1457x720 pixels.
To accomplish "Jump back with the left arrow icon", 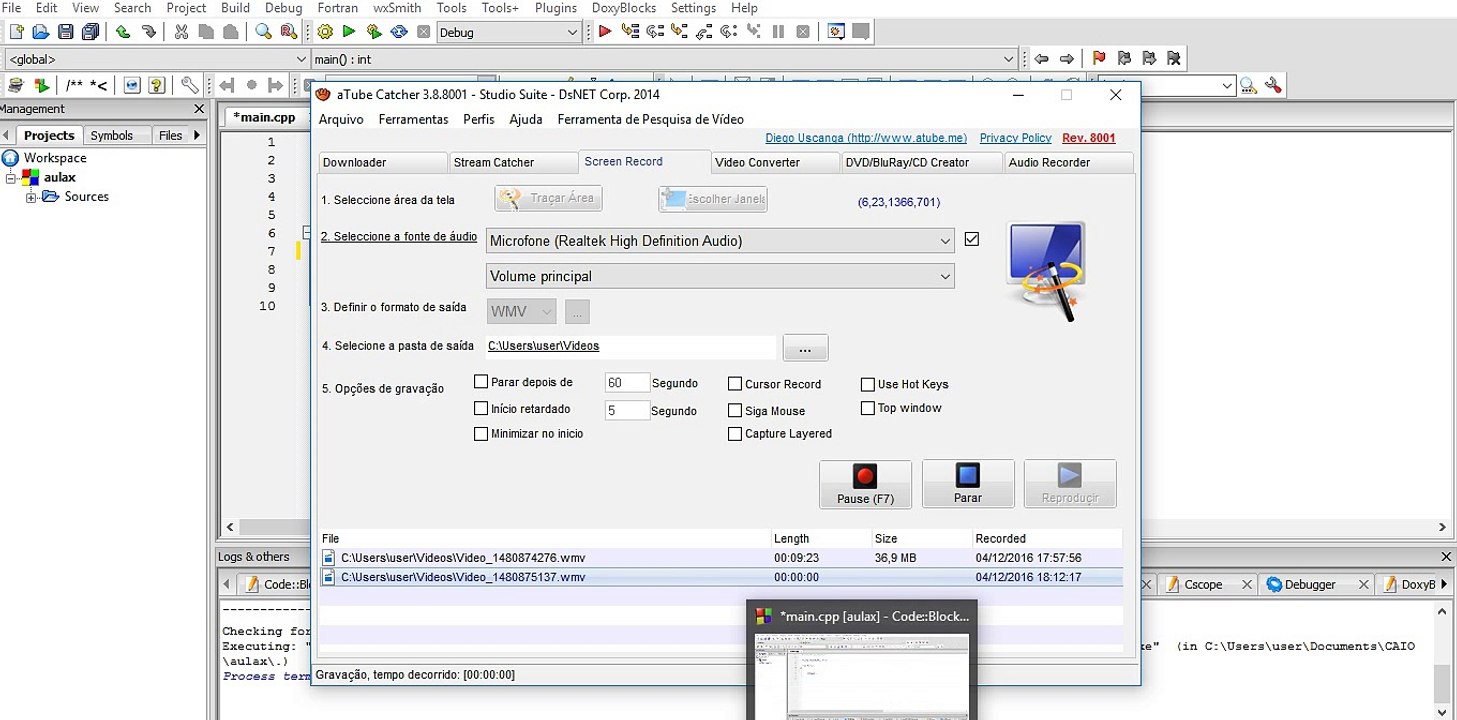I will pyautogui.click(x=1042, y=59).
